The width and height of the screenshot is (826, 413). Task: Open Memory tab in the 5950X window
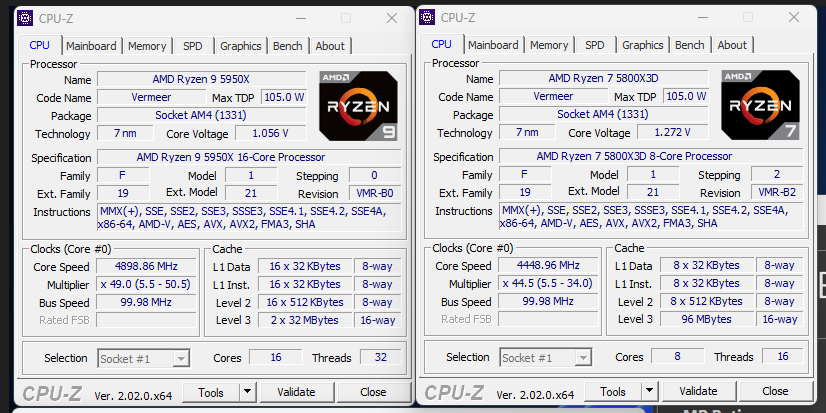point(147,46)
